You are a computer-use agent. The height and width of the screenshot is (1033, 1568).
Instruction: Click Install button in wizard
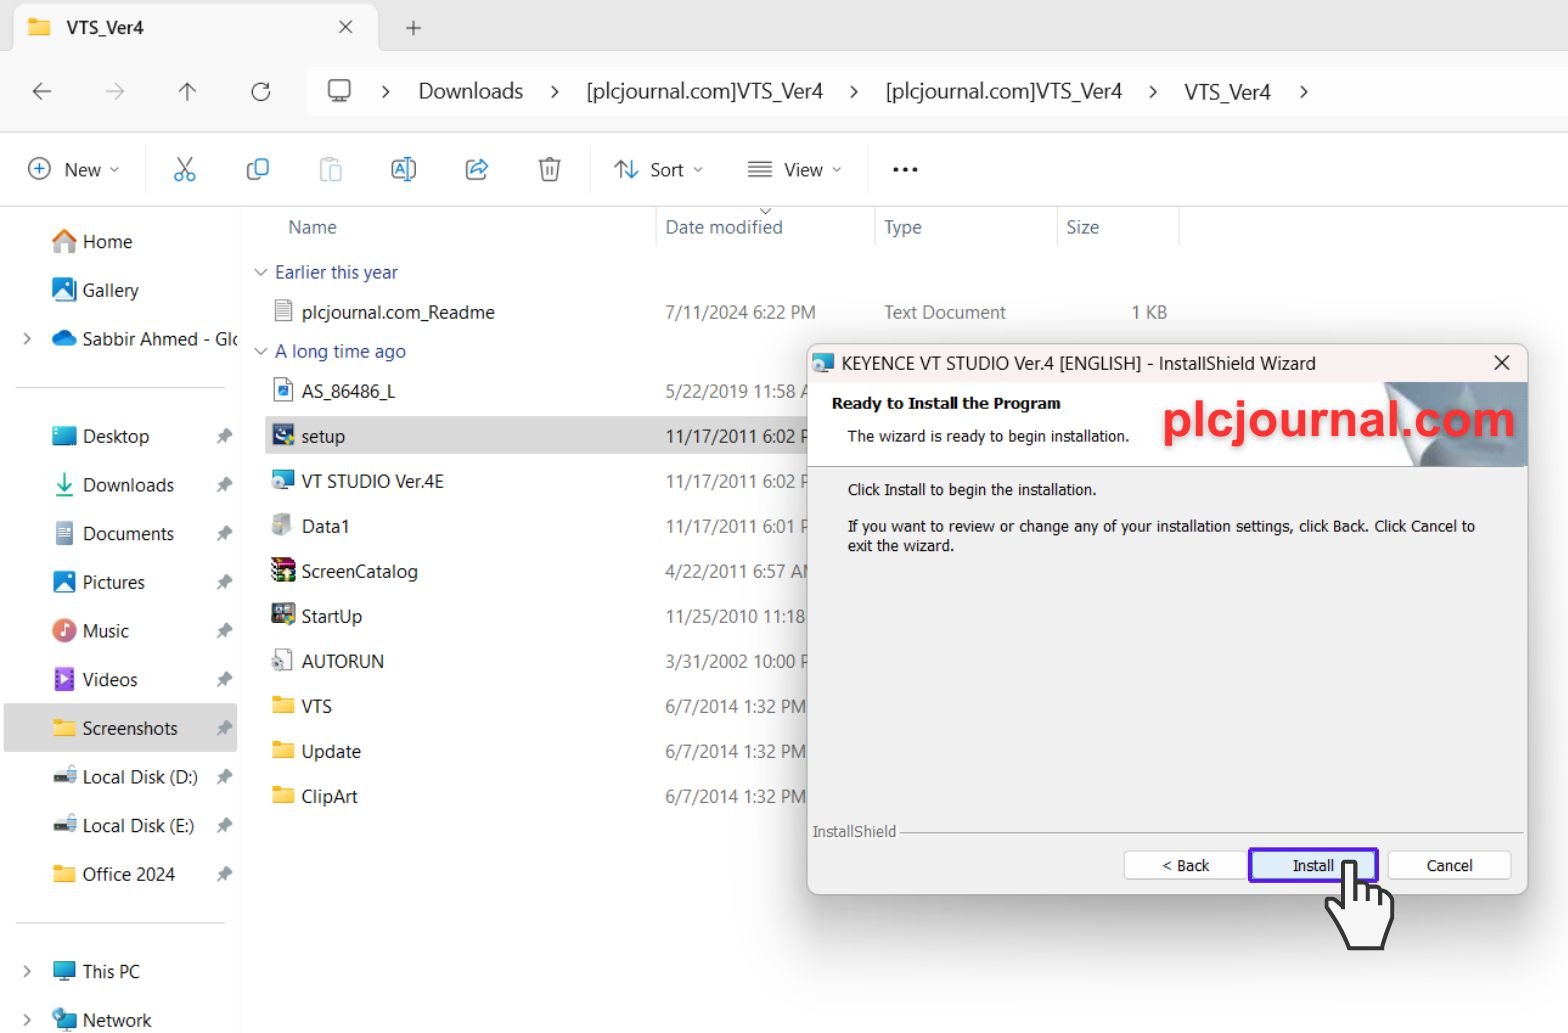tap(1312, 866)
